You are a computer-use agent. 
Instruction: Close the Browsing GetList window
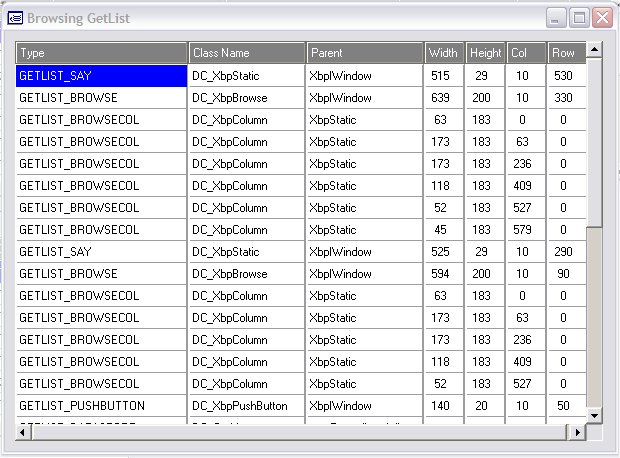(602, 18)
